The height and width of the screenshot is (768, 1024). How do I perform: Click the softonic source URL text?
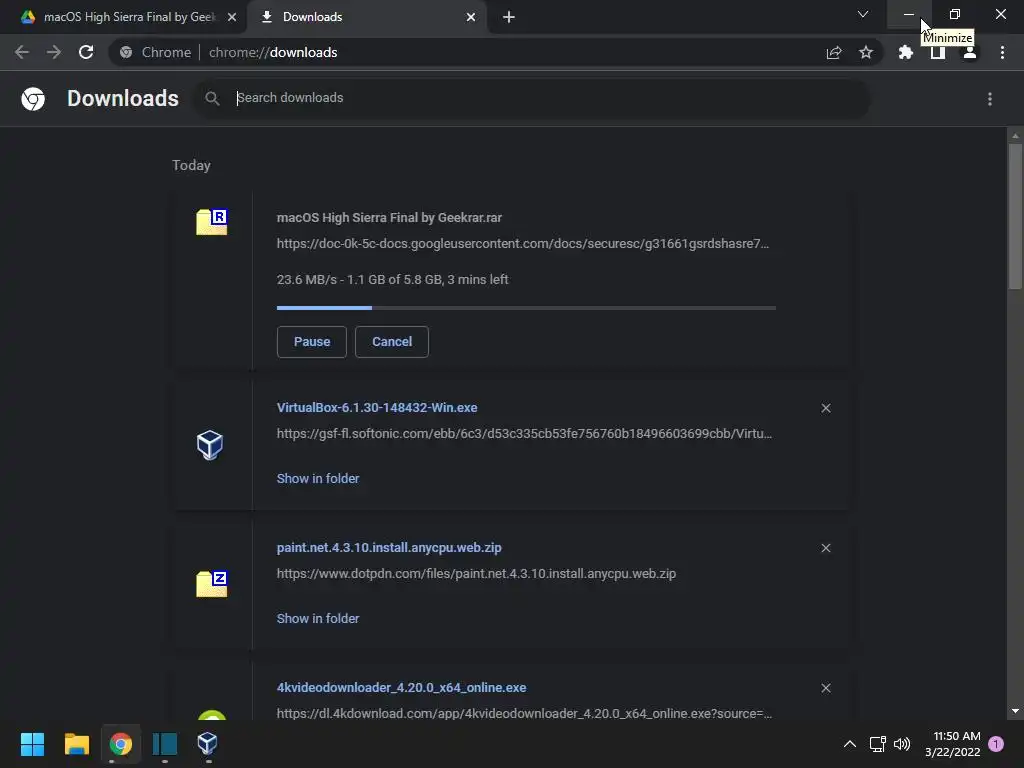[524, 434]
